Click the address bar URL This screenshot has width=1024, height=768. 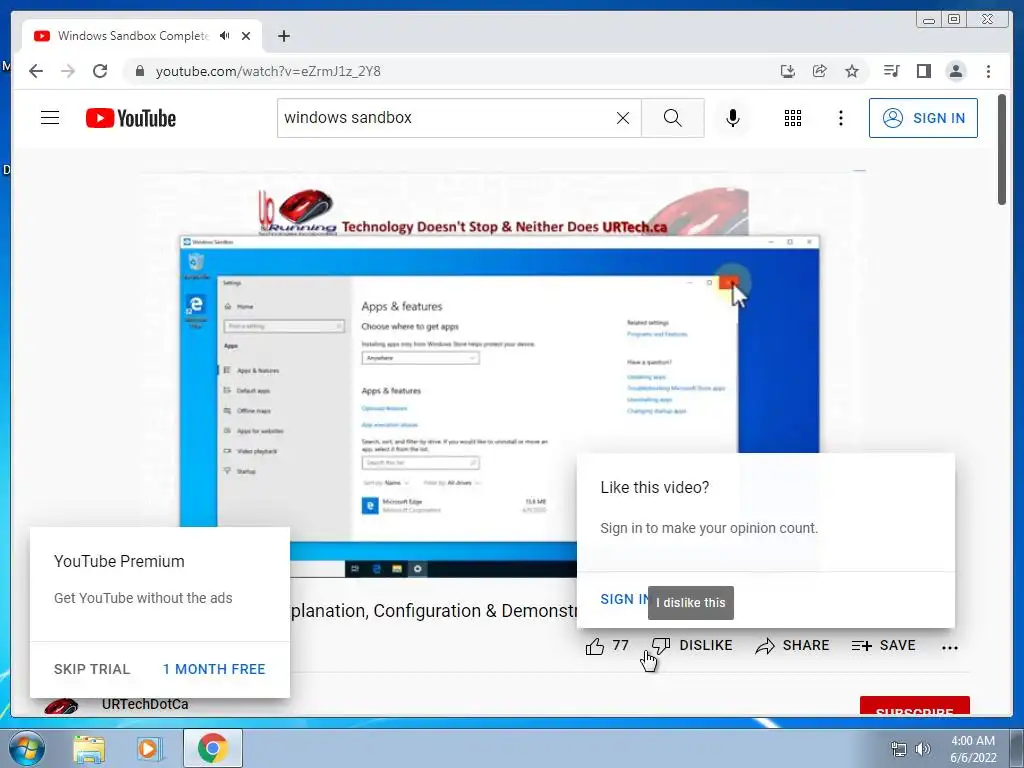tap(268, 71)
